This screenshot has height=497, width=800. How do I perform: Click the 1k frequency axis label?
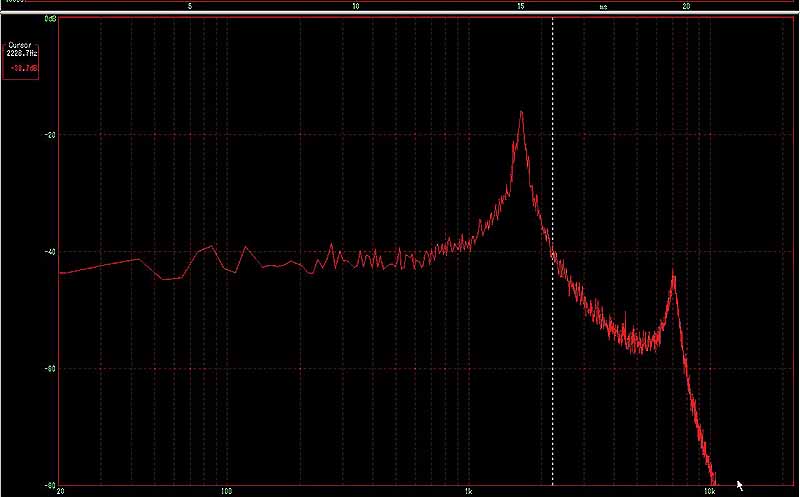[x=467, y=491]
